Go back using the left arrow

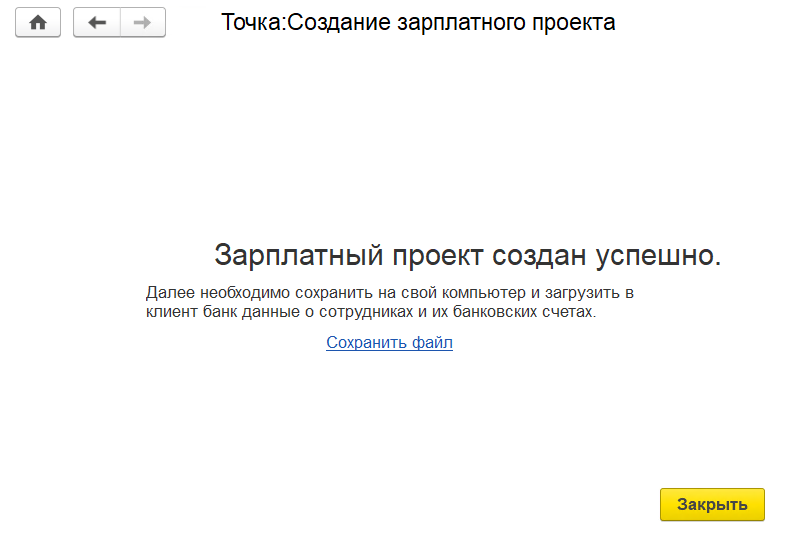(97, 23)
